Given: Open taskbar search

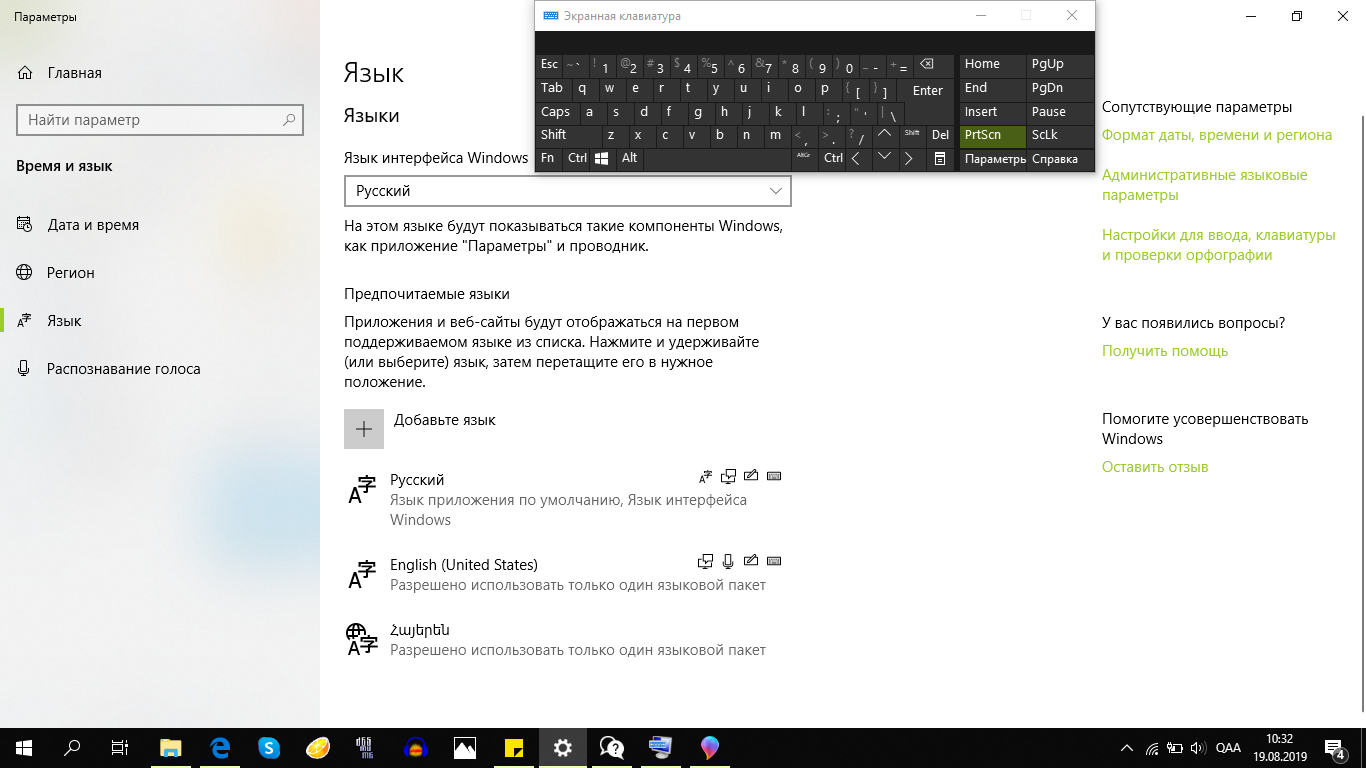Looking at the screenshot, I should (x=72, y=747).
